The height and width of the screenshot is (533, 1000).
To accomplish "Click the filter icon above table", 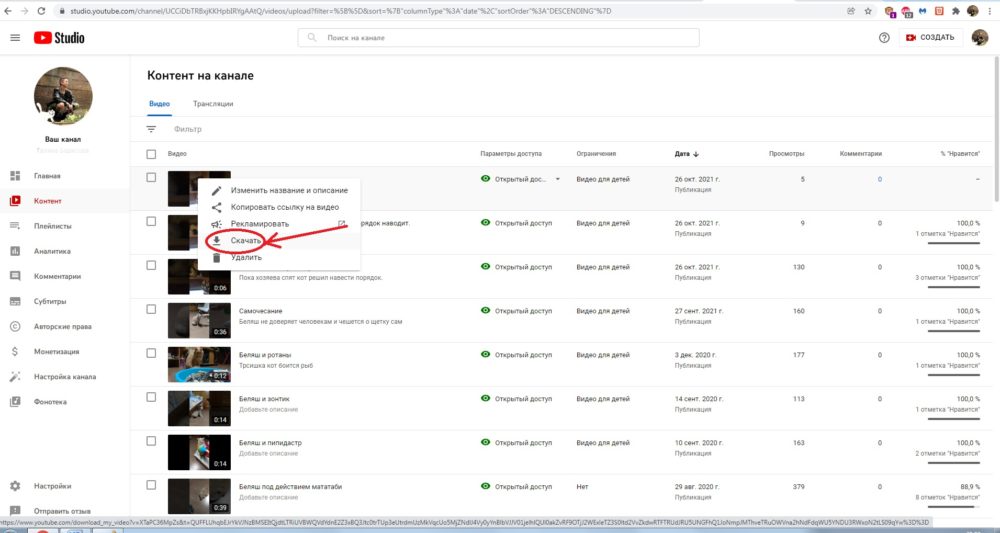I will pyautogui.click(x=152, y=129).
